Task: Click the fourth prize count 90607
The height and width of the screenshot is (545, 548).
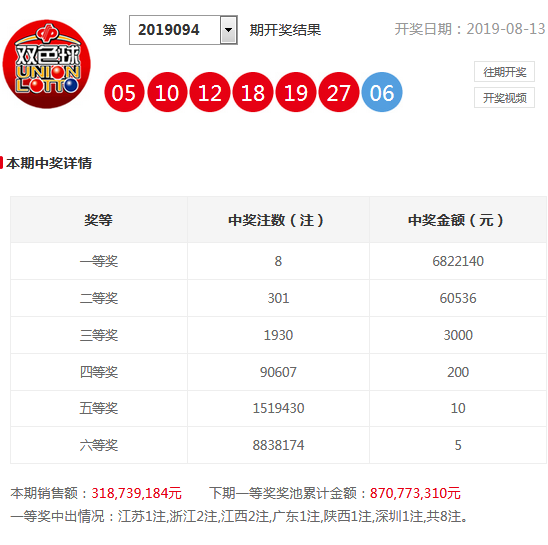Action: (278, 372)
